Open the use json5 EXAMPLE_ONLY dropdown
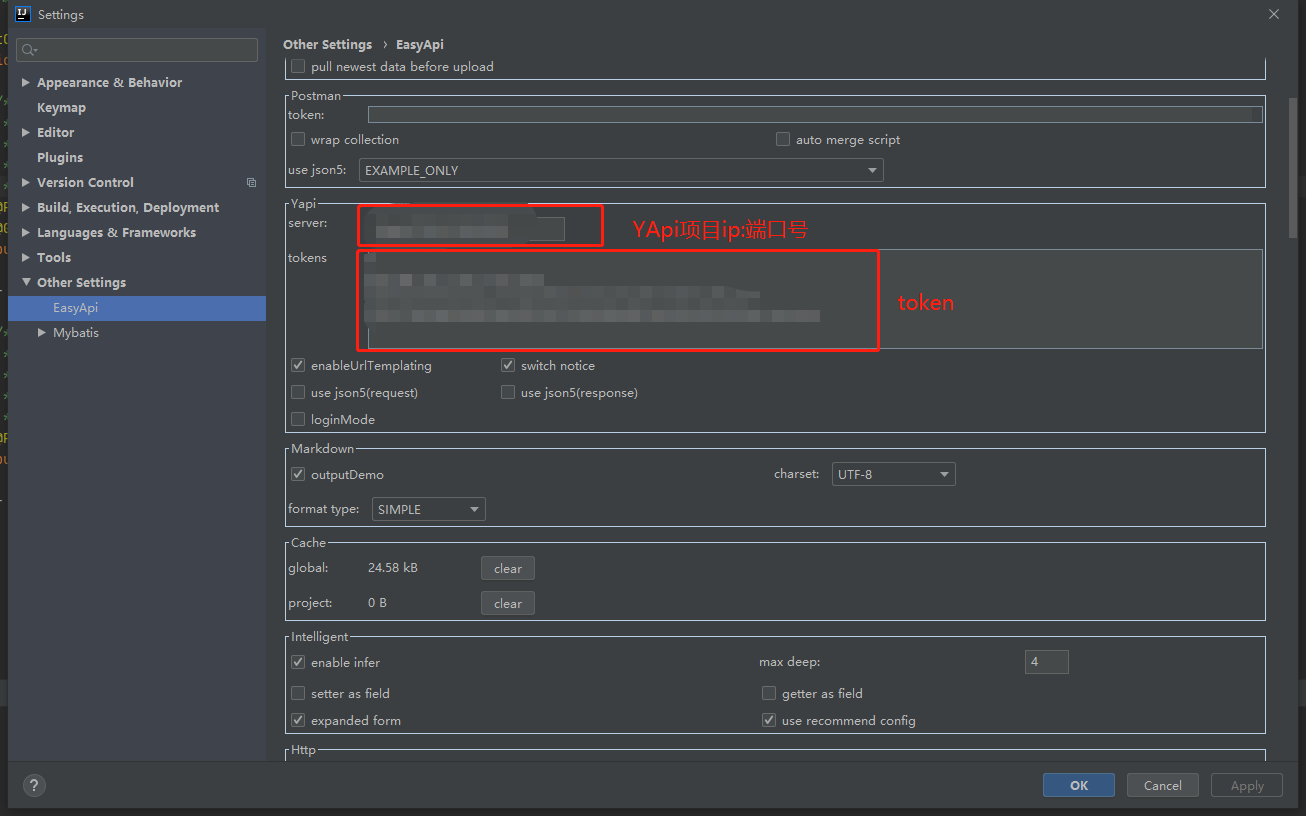This screenshot has height=816, width=1306. click(621, 171)
